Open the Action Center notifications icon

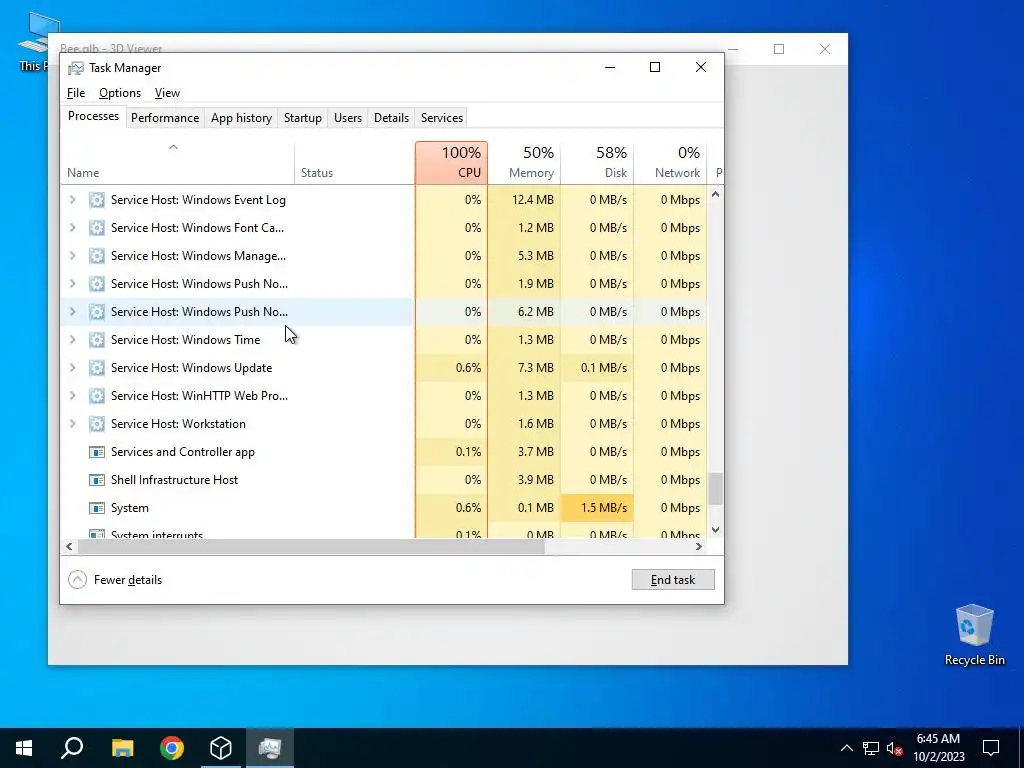click(991, 748)
